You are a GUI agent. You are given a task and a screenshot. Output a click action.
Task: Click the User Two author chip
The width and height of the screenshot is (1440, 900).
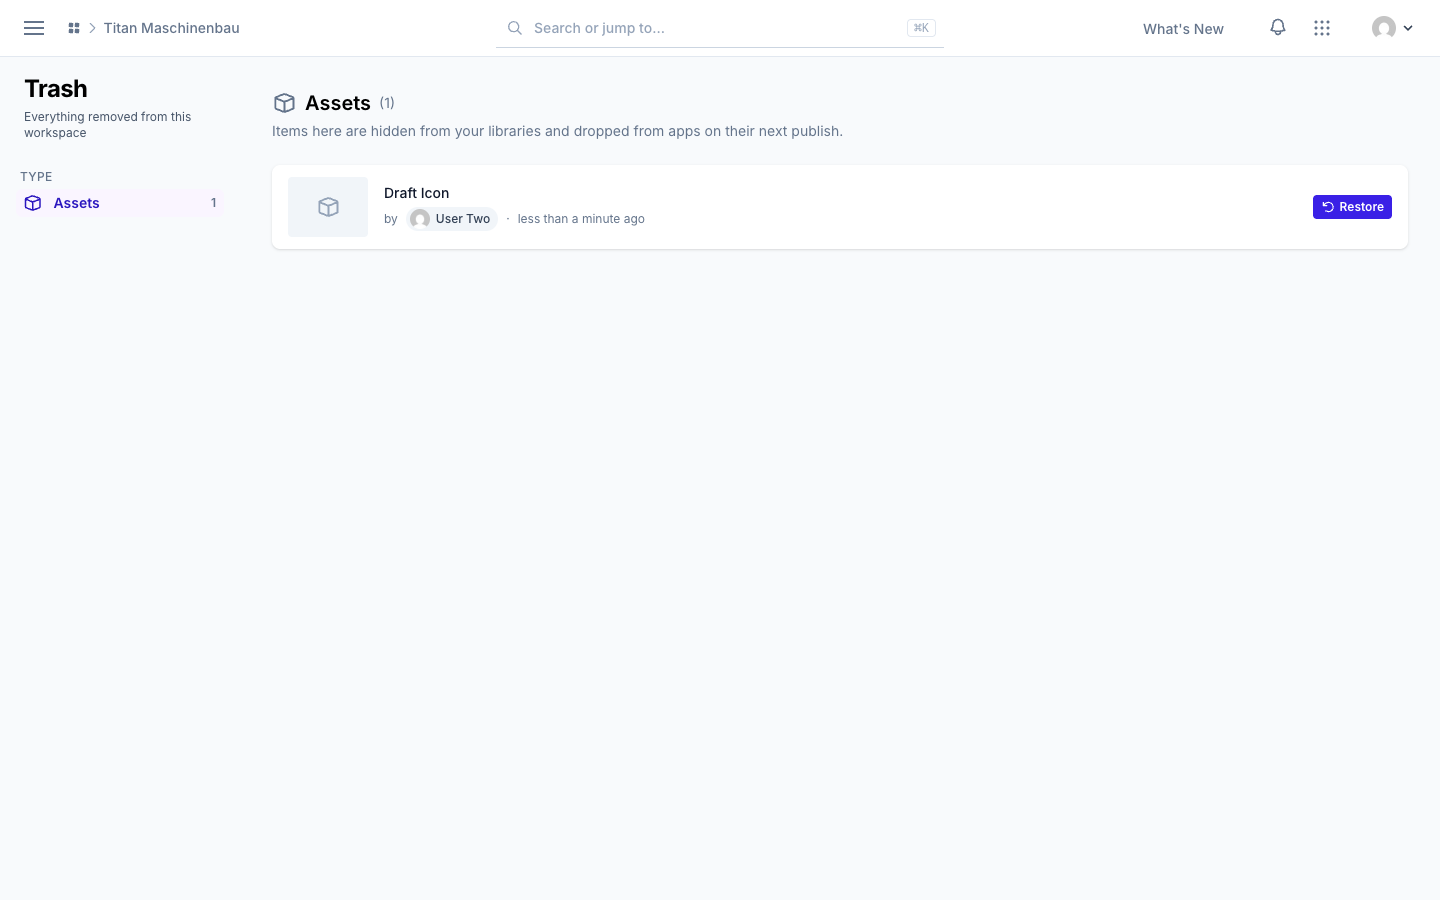coord(453,219)
